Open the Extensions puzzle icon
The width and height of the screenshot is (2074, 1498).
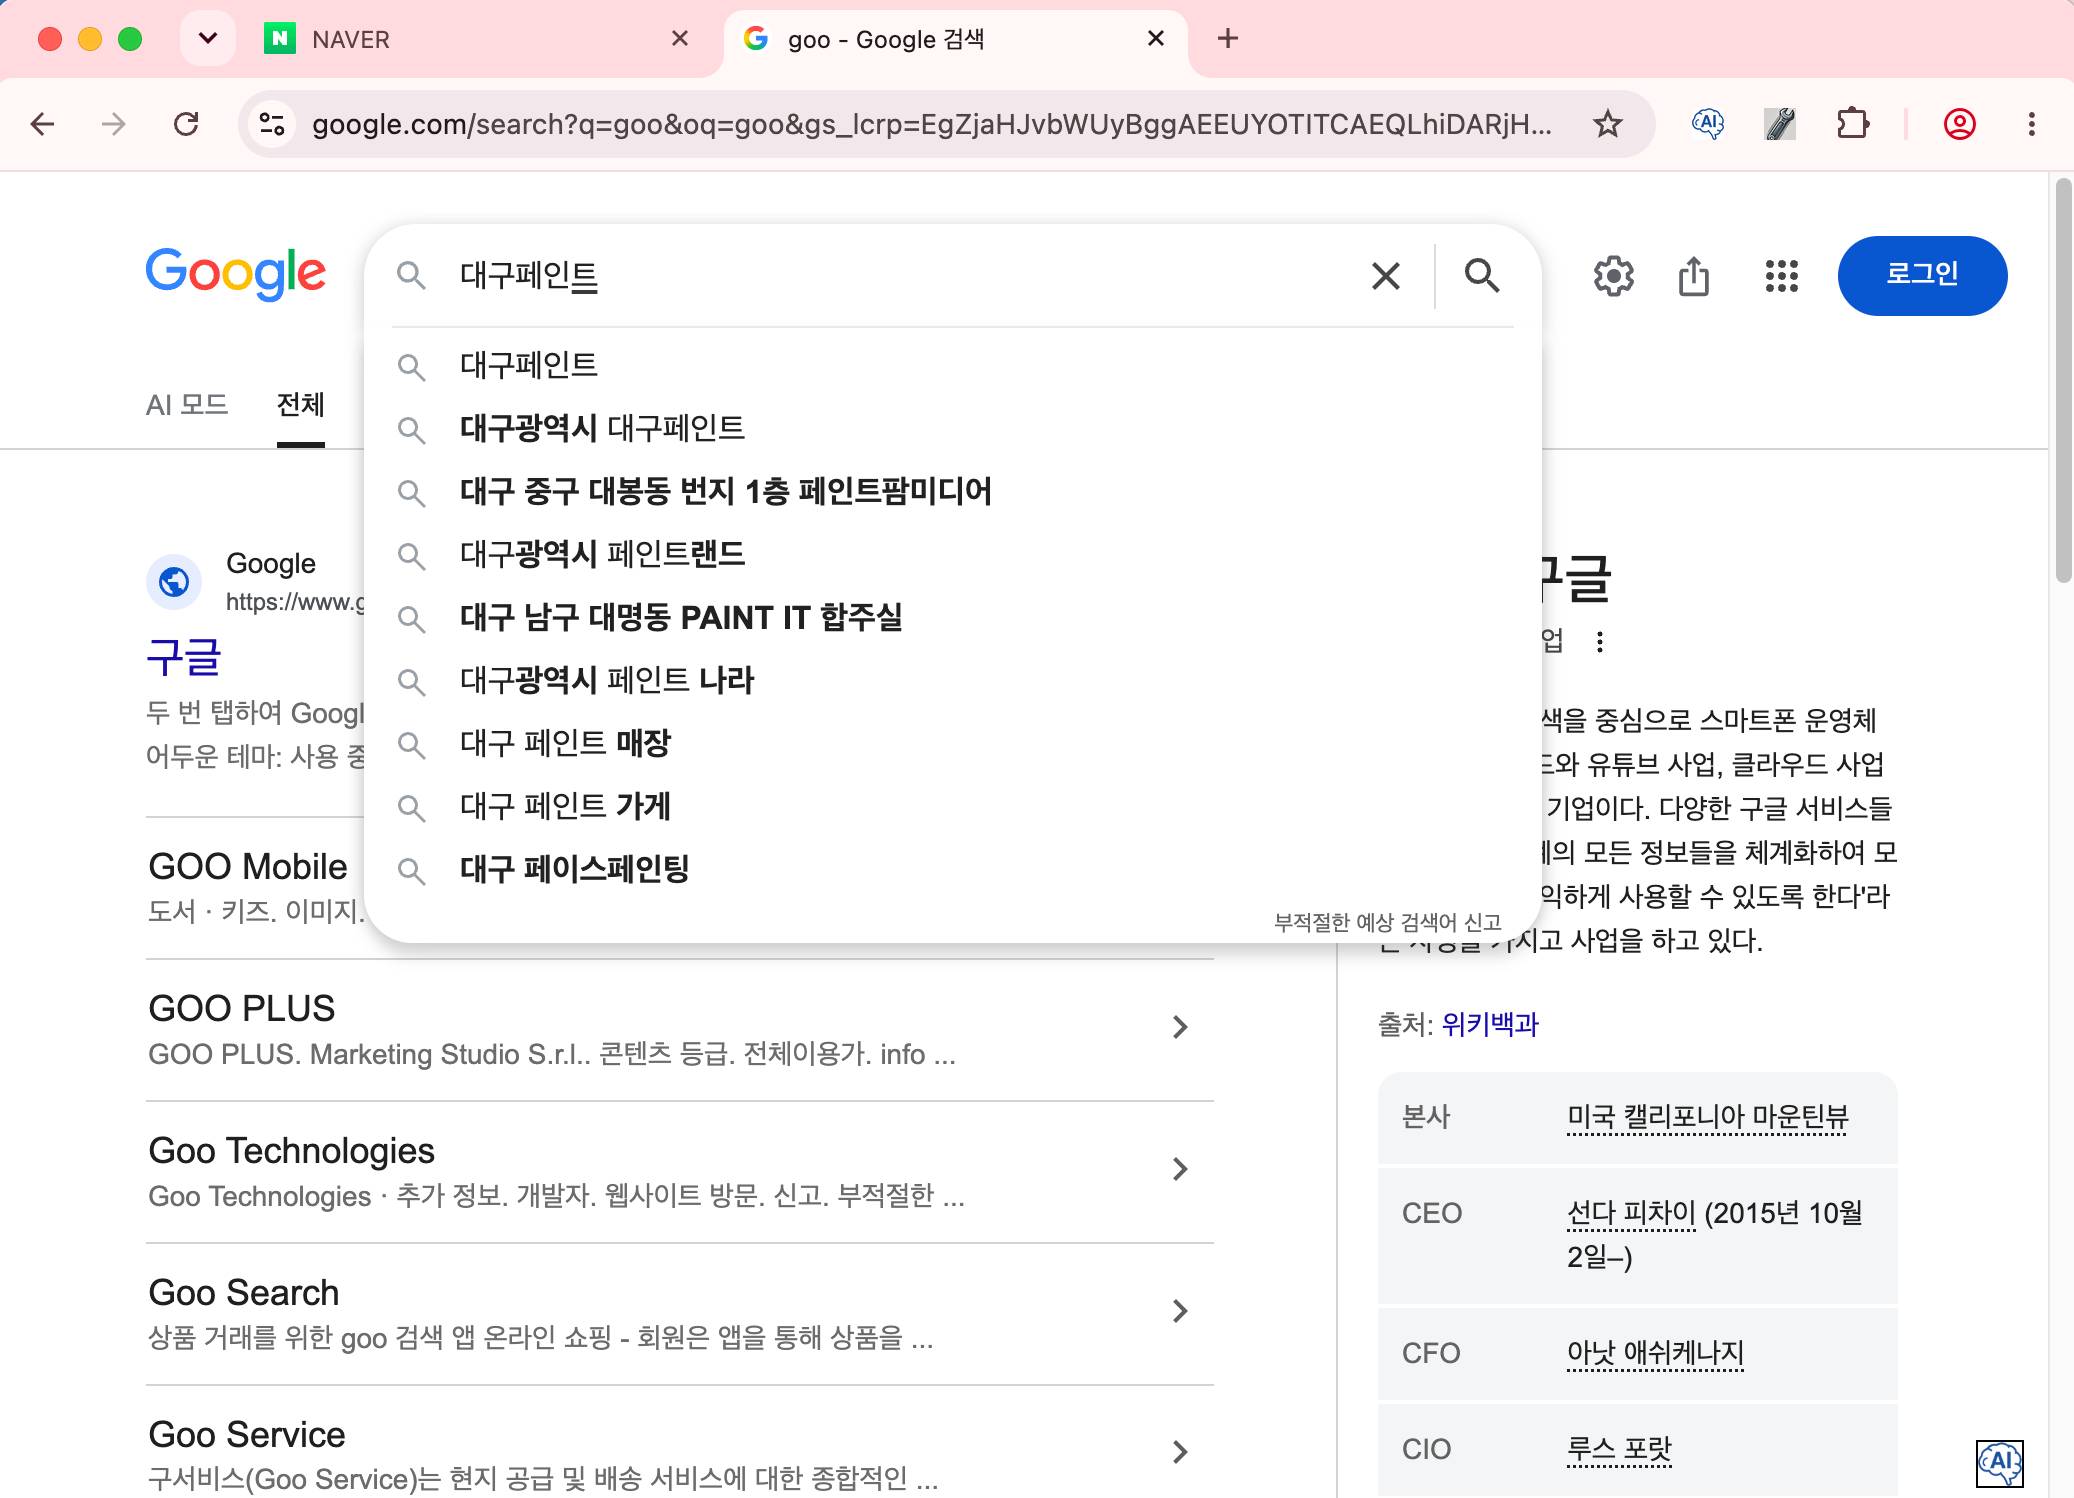click(x=1853, y=124)
